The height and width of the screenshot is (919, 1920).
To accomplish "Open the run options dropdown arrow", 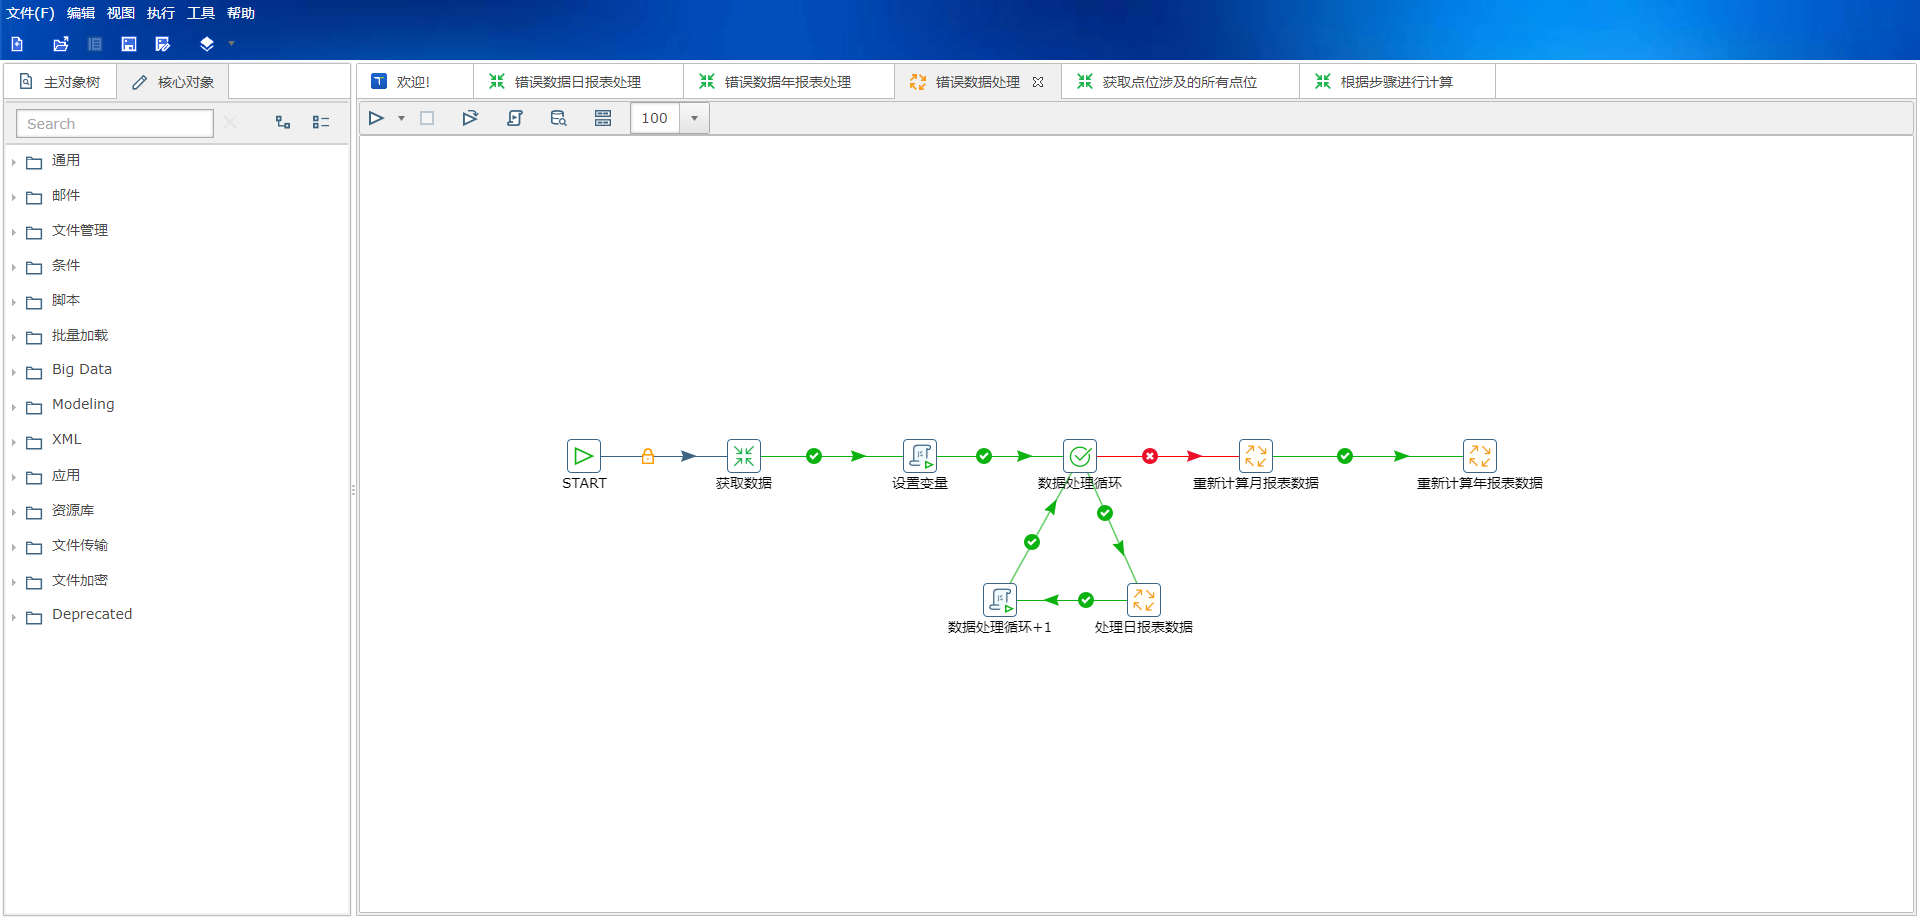I will (402, 118).
